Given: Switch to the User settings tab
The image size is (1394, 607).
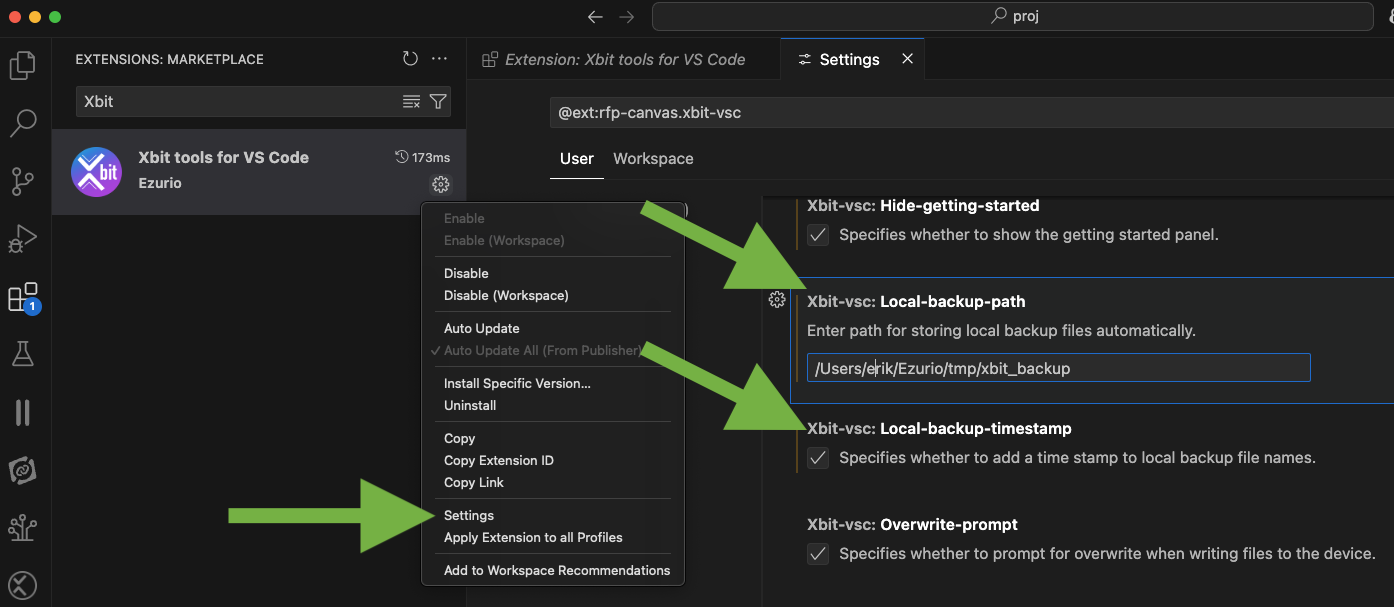Looking at the screenshot, I should 577,158.
